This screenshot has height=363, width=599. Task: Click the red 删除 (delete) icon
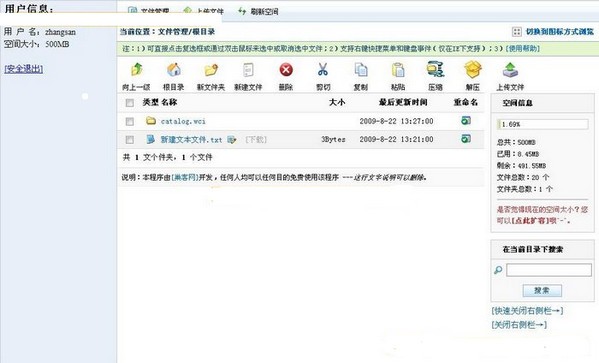pos(286,70)
